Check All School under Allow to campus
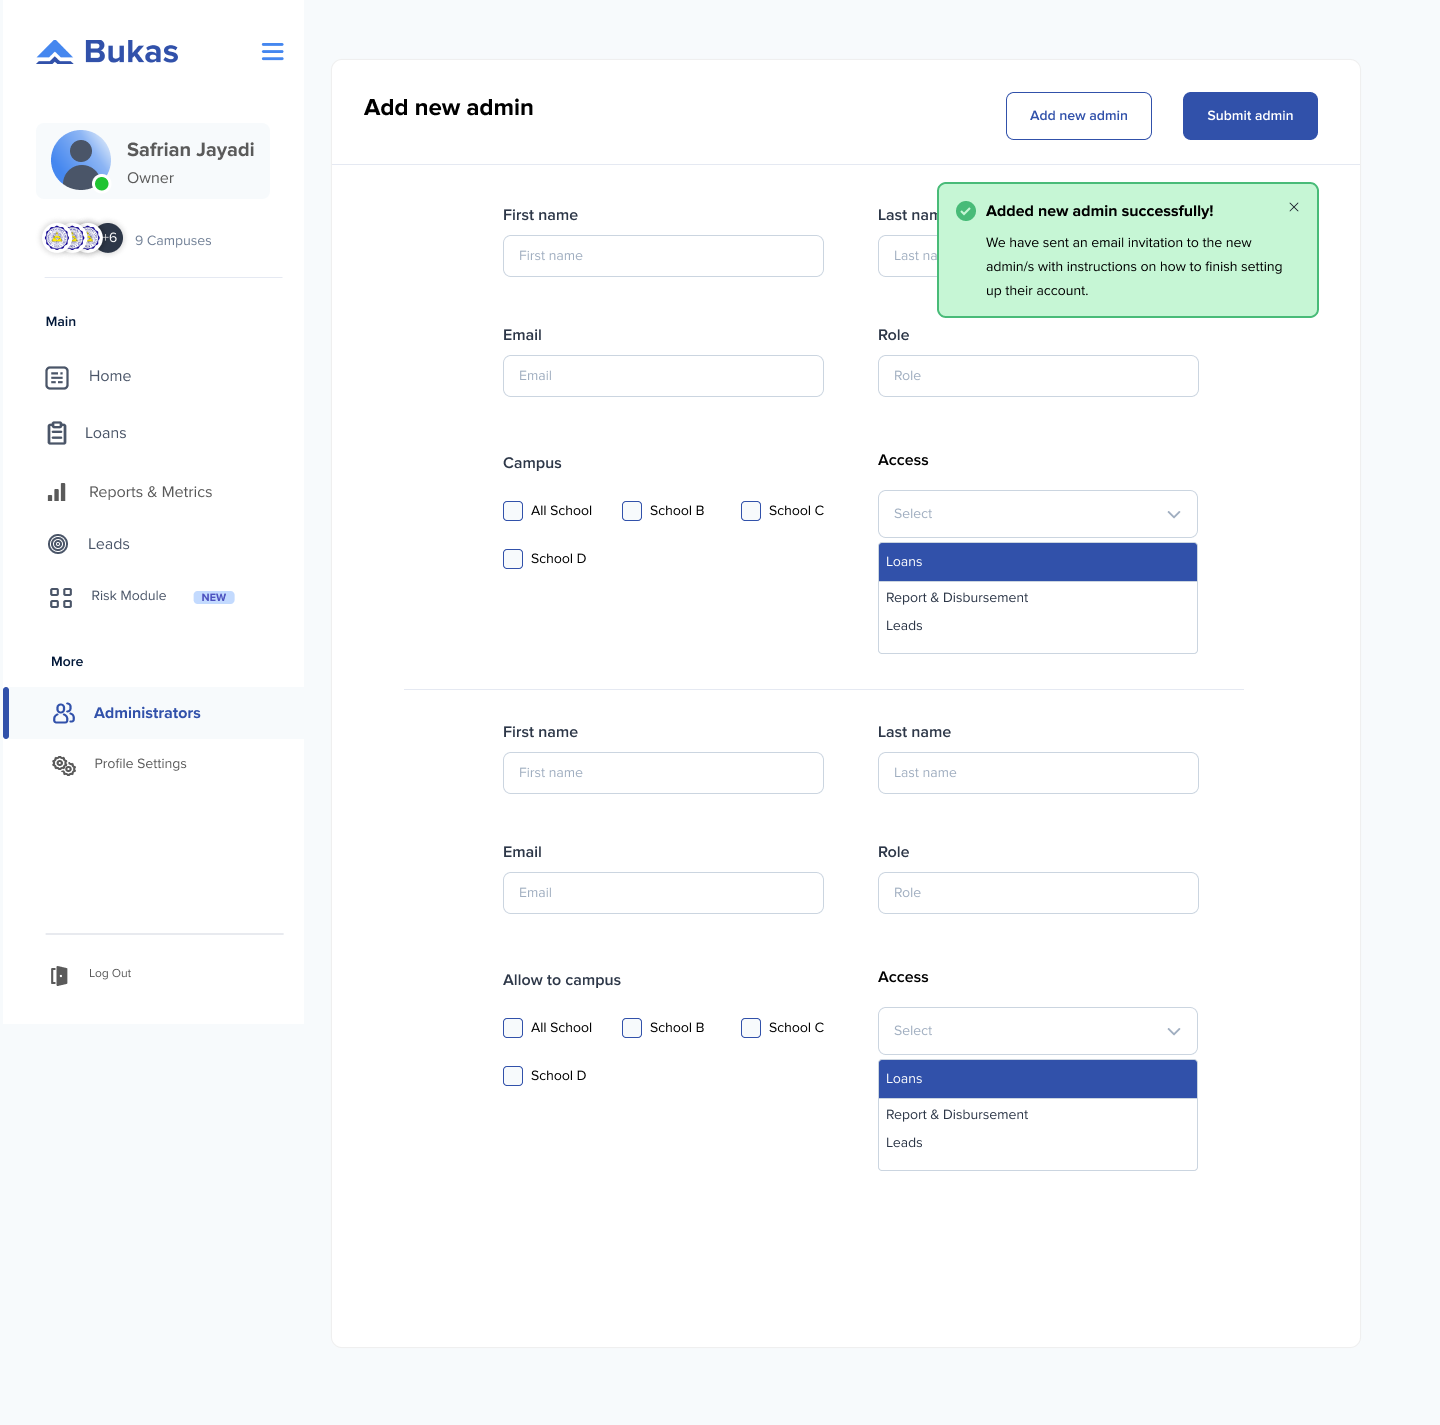Image resolution: width=1440 pixels, height=1425 pixels. point(513,1028)
